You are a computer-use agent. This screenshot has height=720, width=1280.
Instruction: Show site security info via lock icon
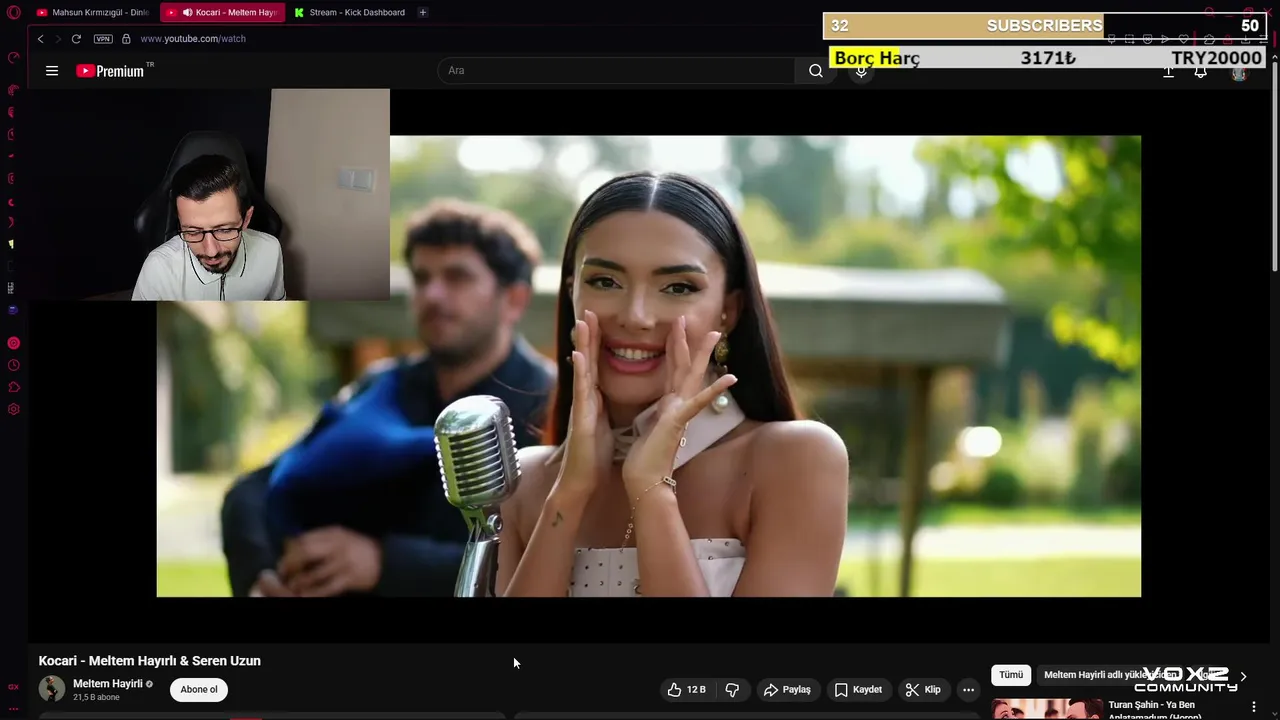pyautogui.click(x=126, y=39)
